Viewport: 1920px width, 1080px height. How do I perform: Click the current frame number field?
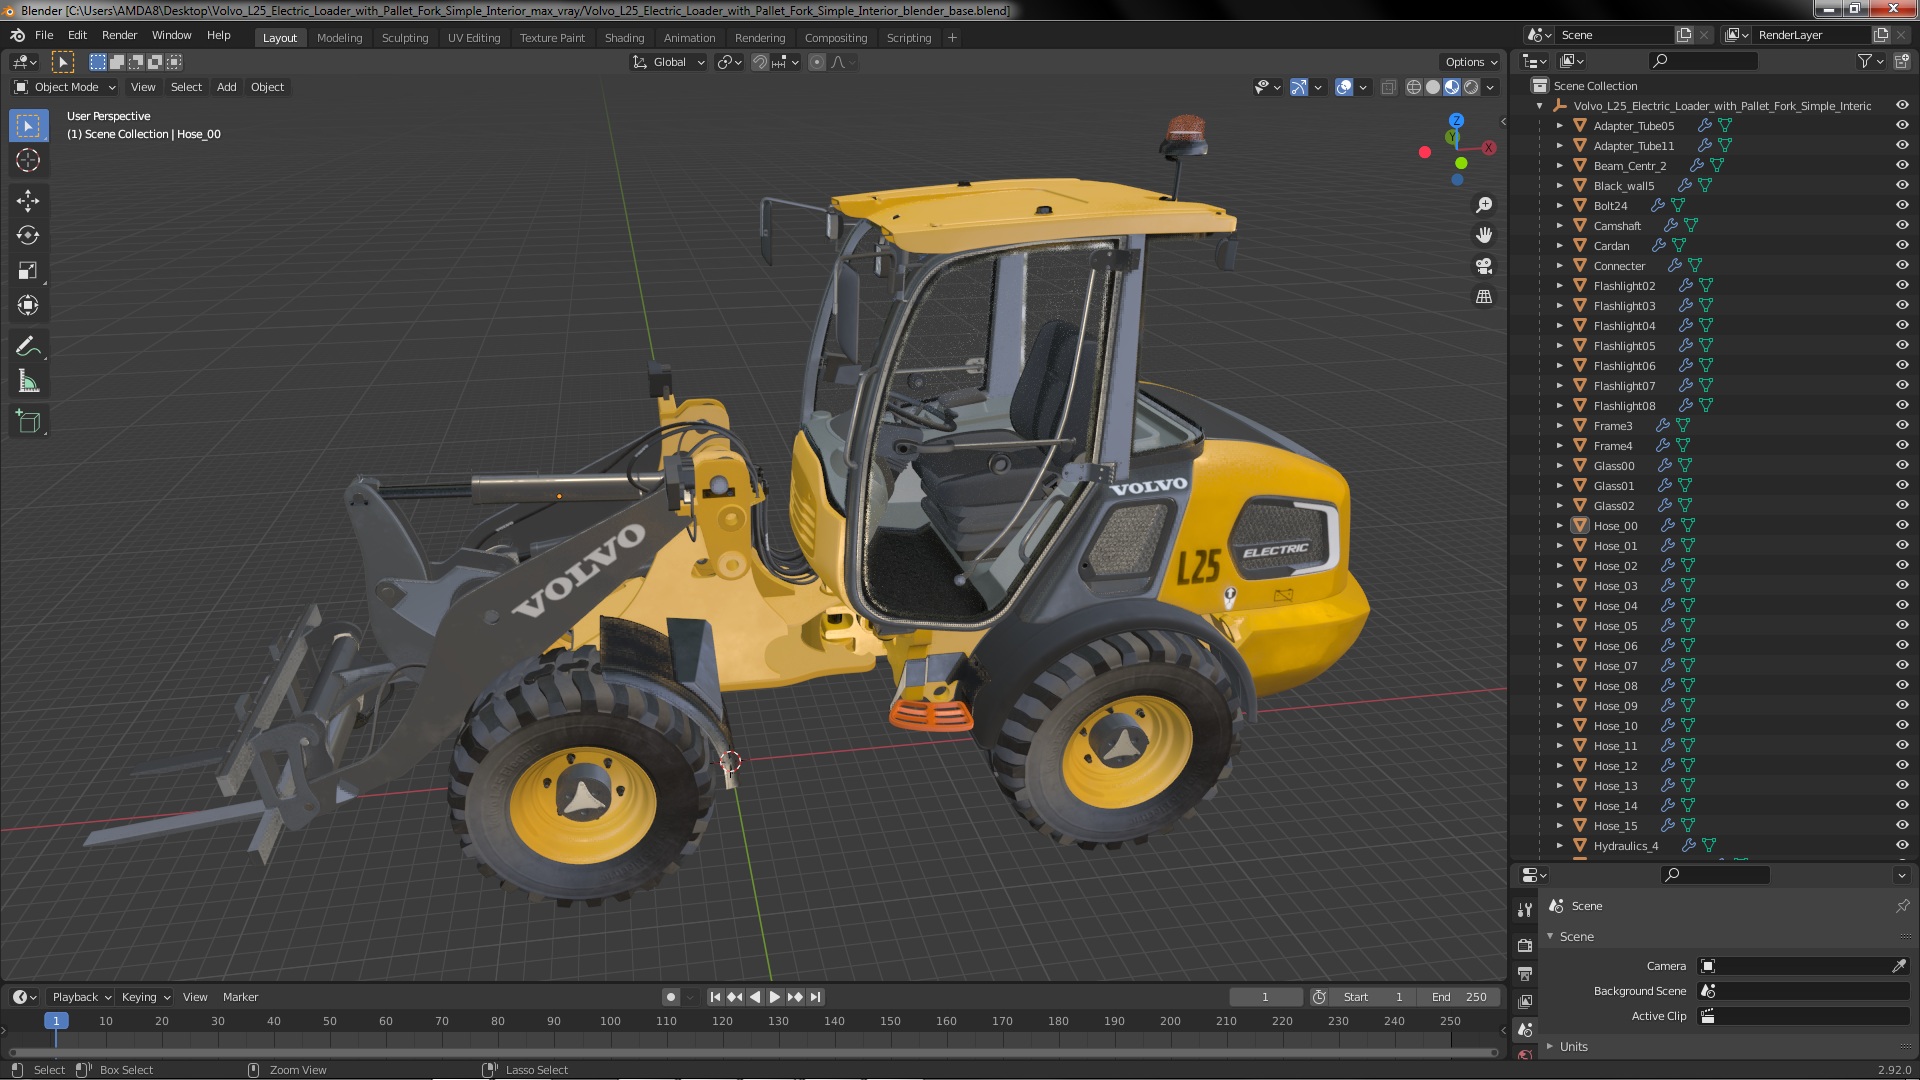coord(1265,997)
